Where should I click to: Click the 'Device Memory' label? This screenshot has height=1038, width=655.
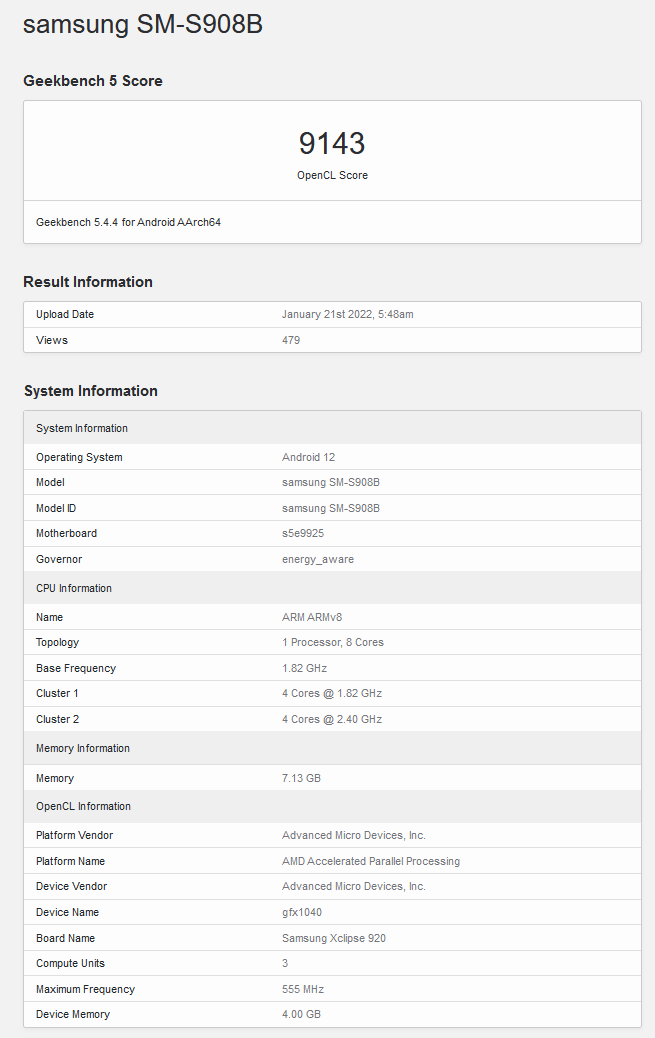tap(73, 1014)
